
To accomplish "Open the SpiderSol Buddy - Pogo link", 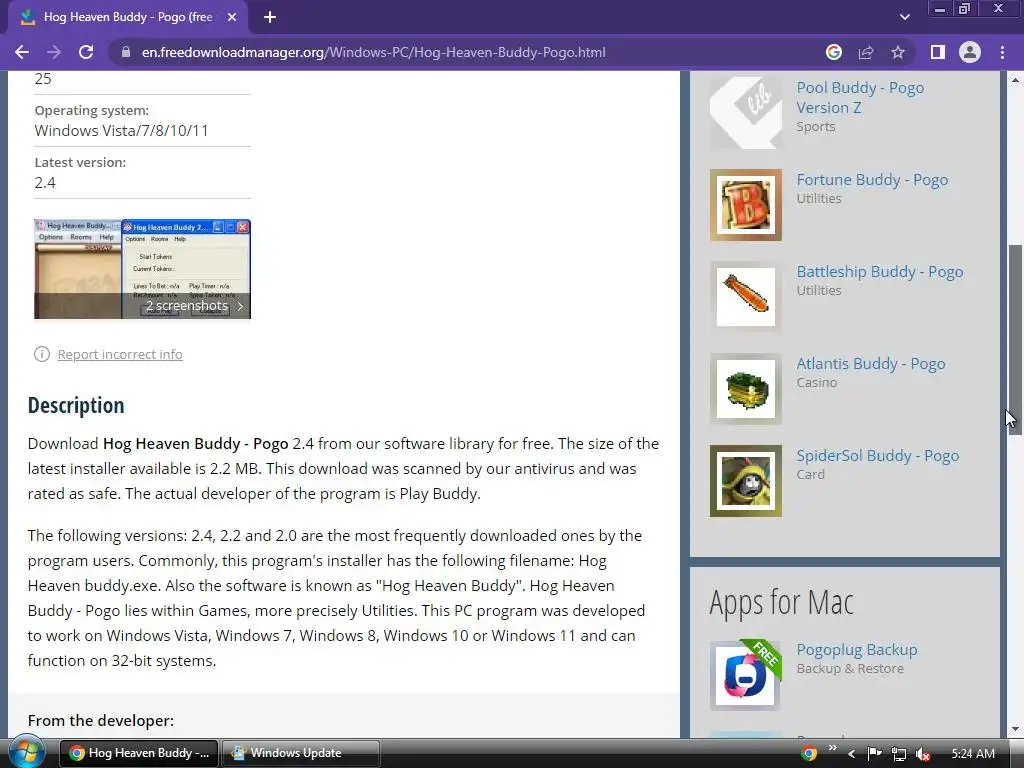I will pyautogui.click(x=877, y=456).
